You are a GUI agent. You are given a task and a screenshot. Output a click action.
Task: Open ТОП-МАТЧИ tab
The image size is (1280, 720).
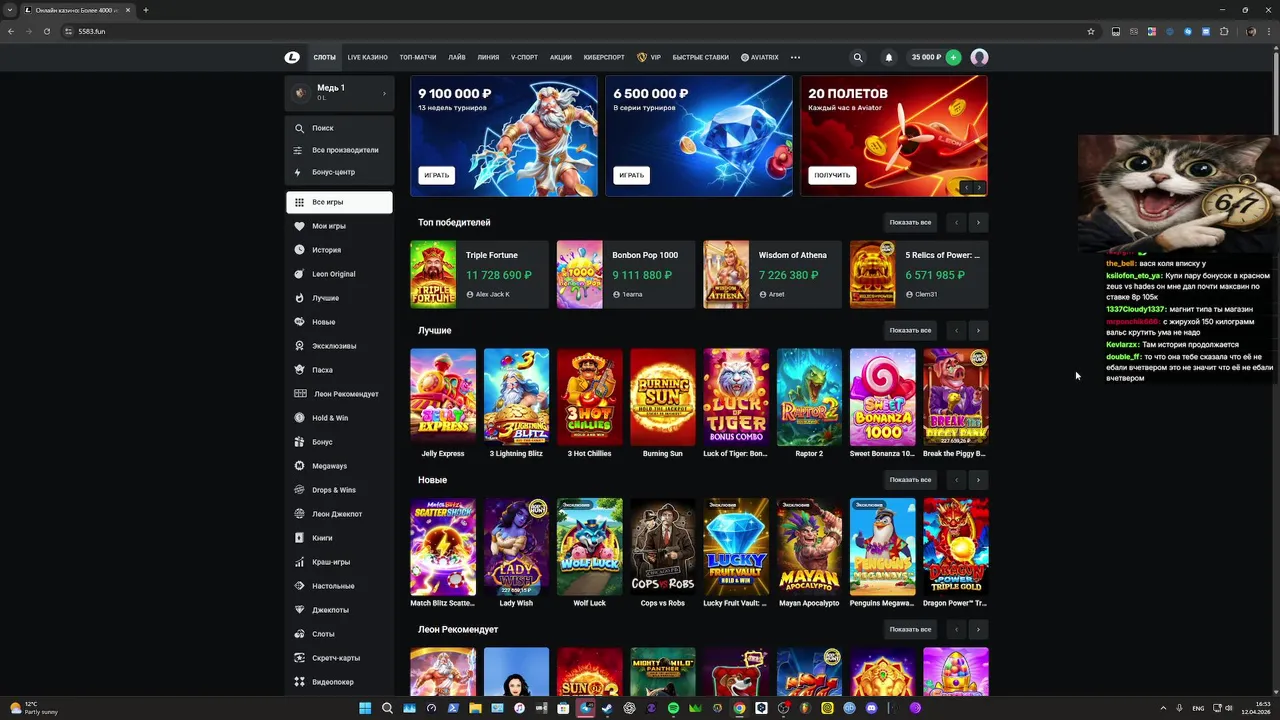tap(418, 57)
